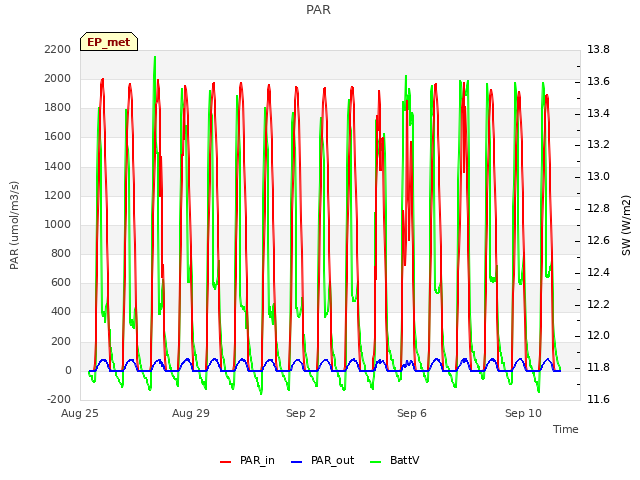The image size is (640, 480).
Task: Click the tallest green BattV spike peak
Action: 155,57
